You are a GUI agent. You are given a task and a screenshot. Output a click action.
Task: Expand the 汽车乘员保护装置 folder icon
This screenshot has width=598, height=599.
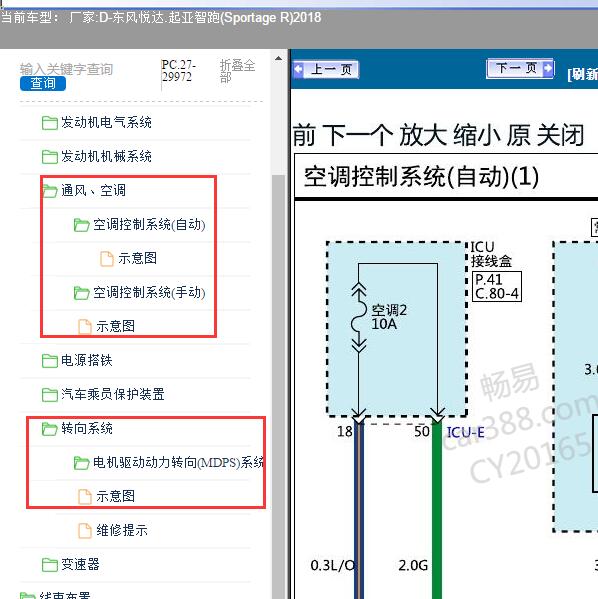(x=50, y=395)
